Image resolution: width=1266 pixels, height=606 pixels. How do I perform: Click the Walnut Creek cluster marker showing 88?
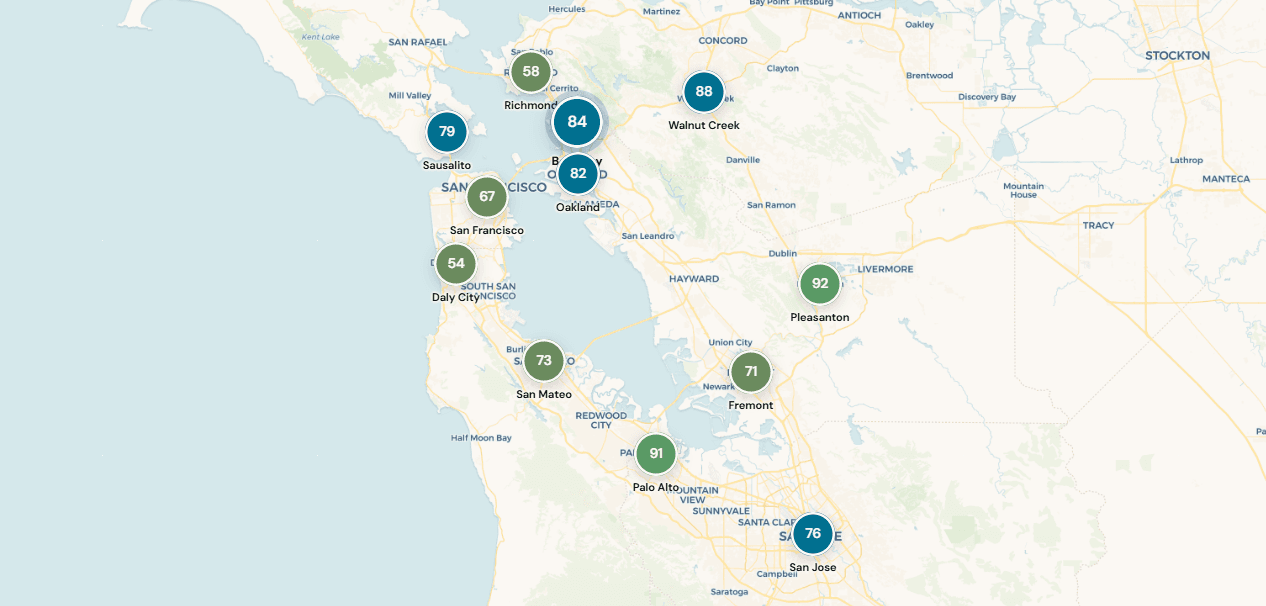coord(703,91)
